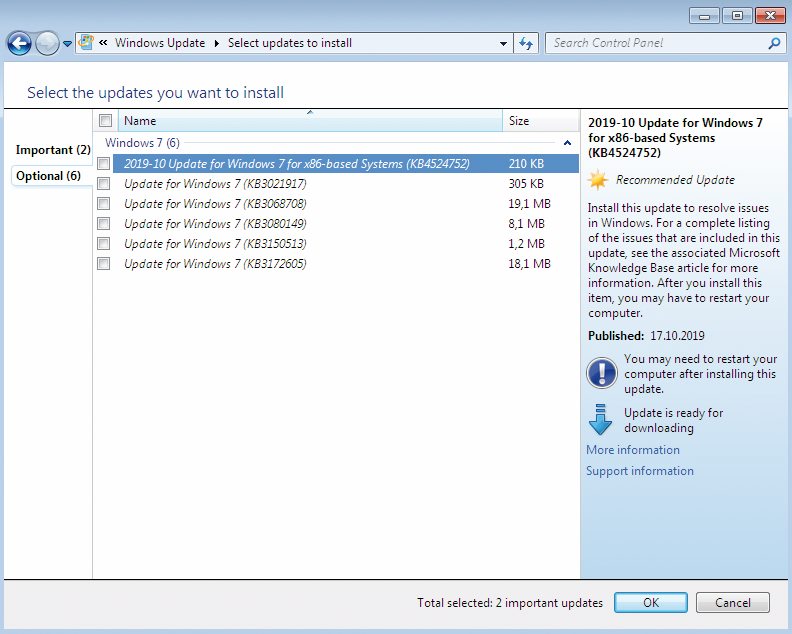Viewport: 792px width, 634px height.
Task: Collapse the Windows 7 (6) group
Action: tap(567, 143)
